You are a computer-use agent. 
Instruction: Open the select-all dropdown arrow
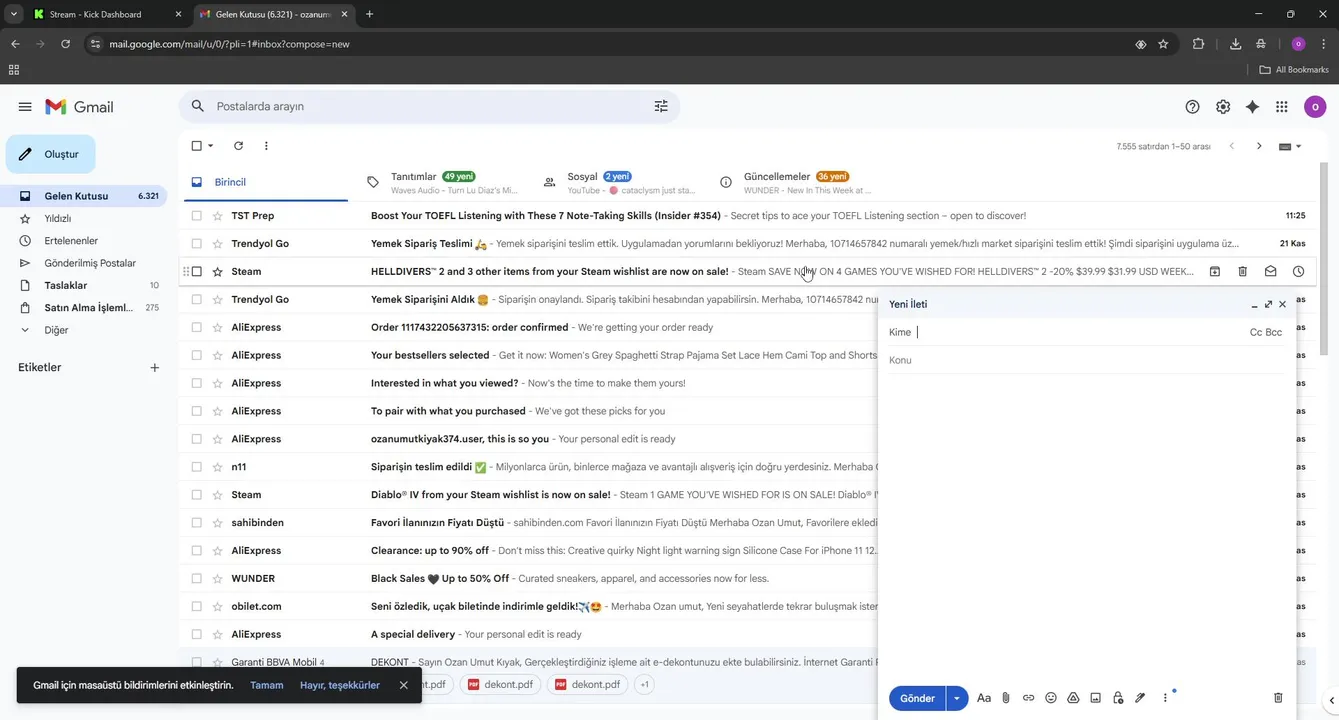[x=210, y=146]
